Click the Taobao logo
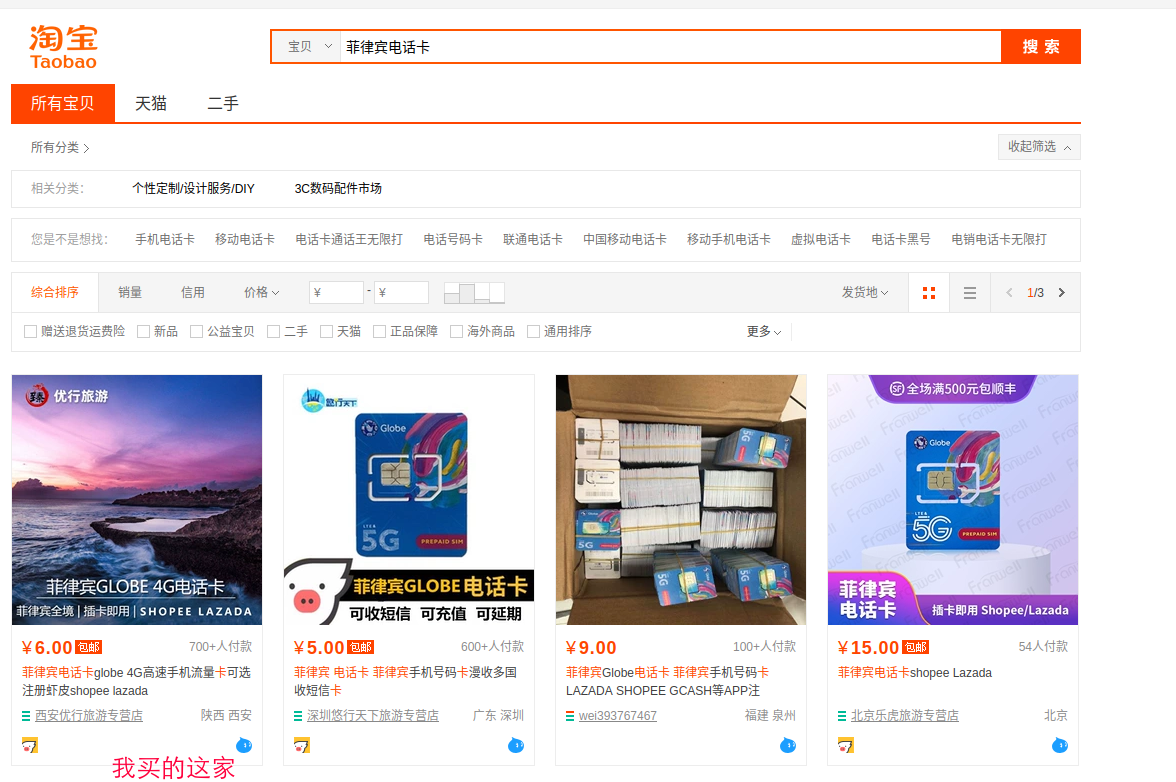This screenshot has height=782, width=1176. [64, 47]
